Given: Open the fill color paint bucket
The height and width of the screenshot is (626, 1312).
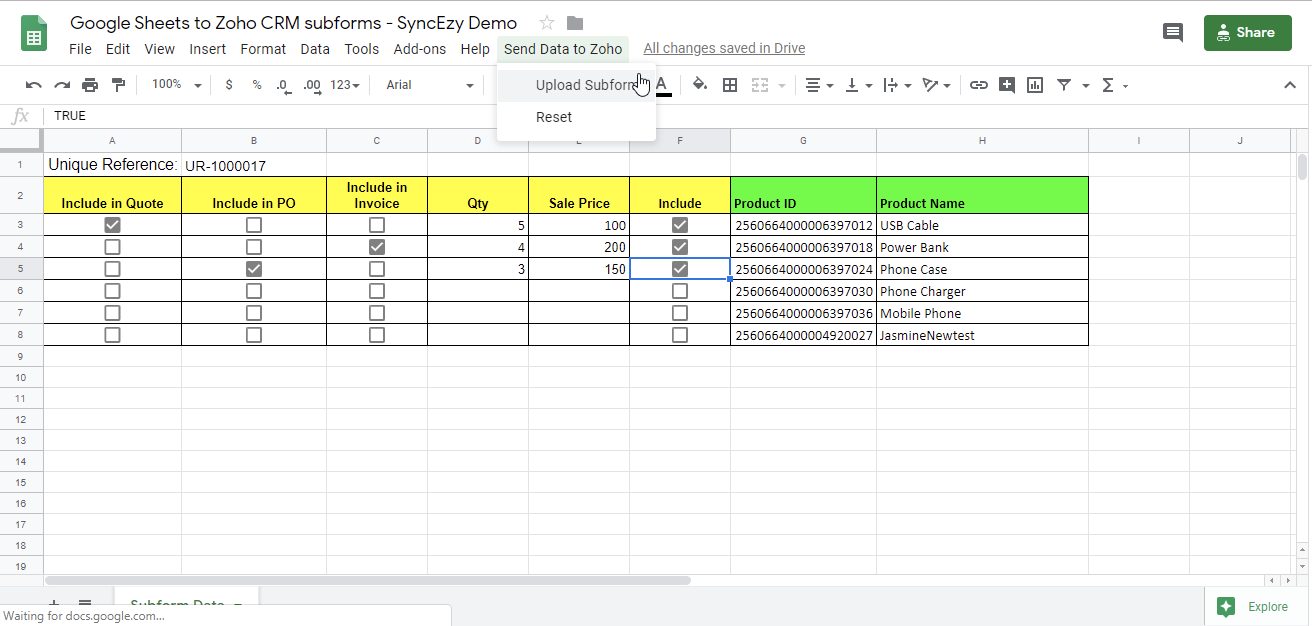Looking at the screenshot, I should point(700,85).
